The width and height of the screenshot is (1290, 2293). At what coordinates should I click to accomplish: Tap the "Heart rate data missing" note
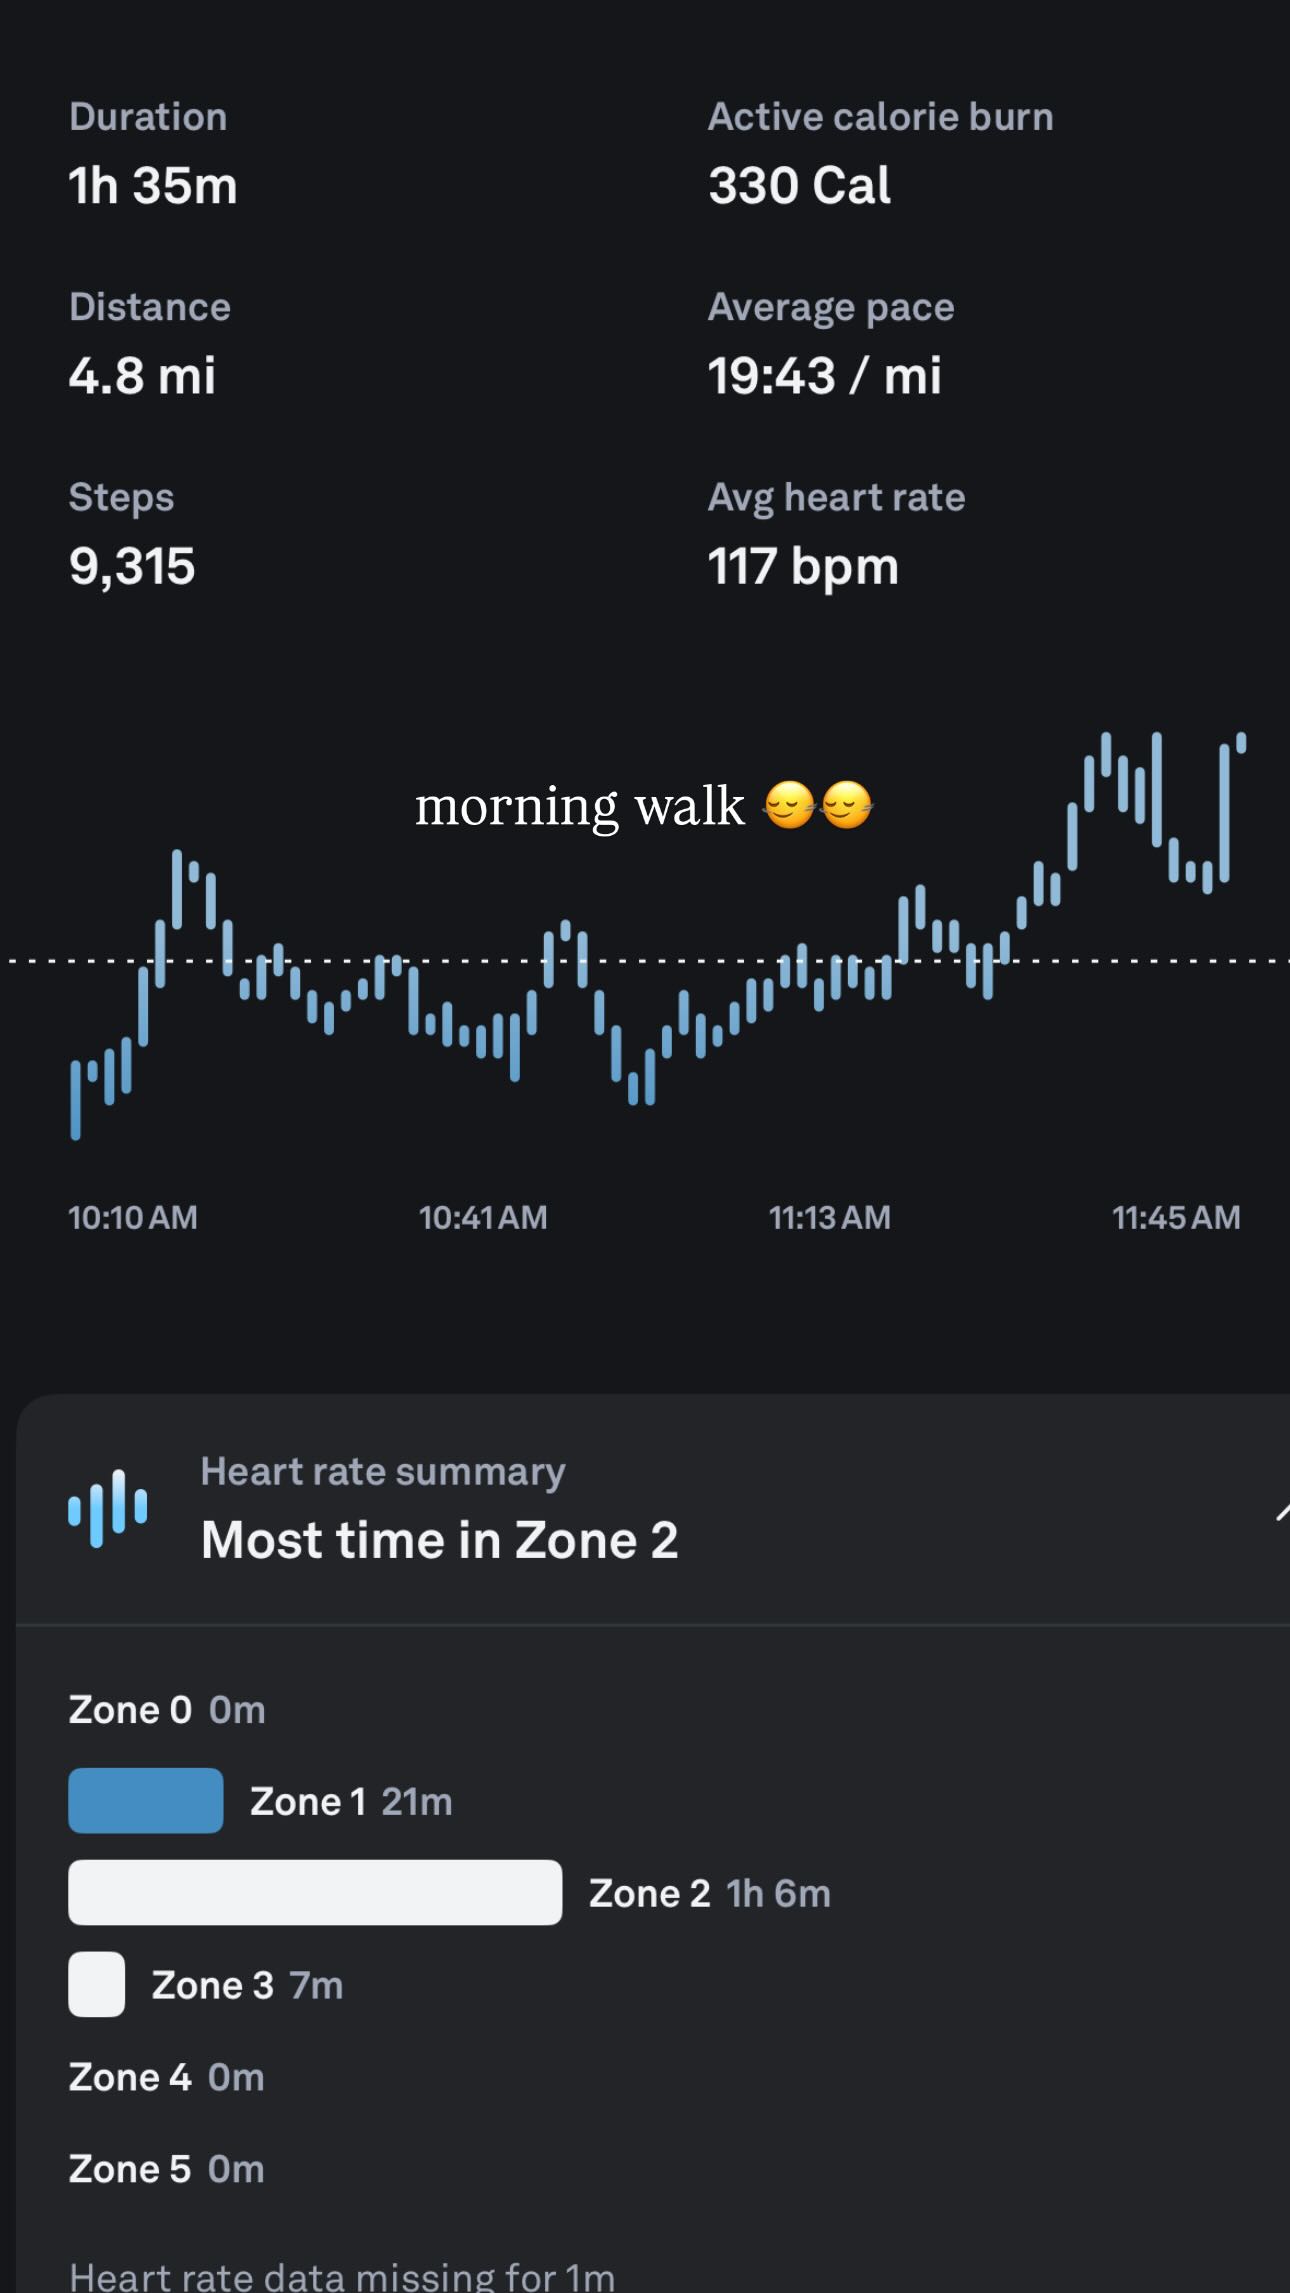pos(342,2276)
